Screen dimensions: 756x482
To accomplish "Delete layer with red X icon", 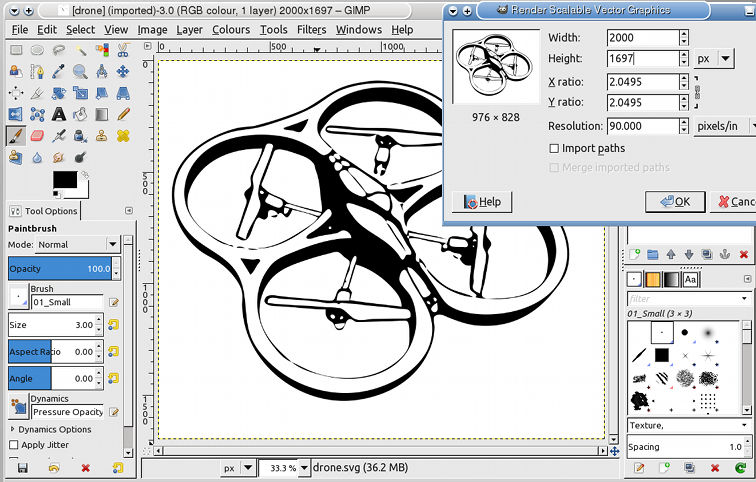I will tap(743, 254).
